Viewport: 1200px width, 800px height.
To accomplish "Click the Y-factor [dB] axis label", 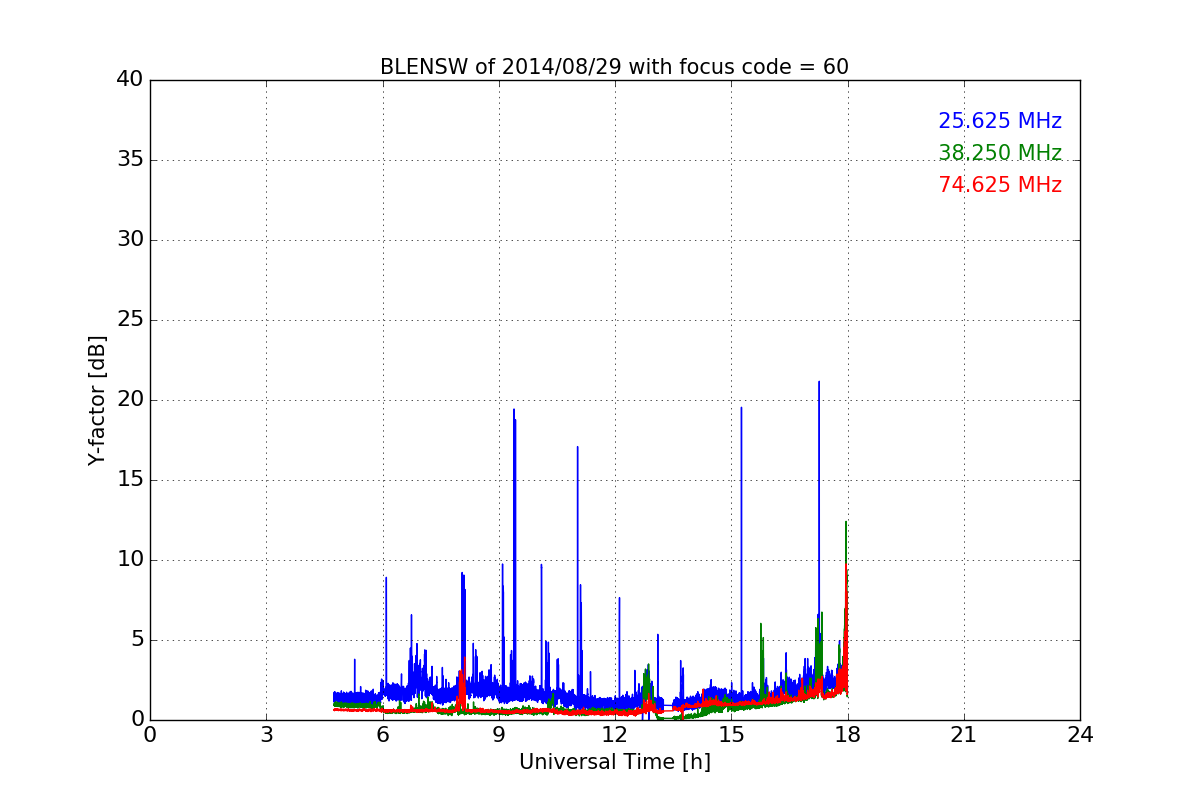I will pos(97,400).
